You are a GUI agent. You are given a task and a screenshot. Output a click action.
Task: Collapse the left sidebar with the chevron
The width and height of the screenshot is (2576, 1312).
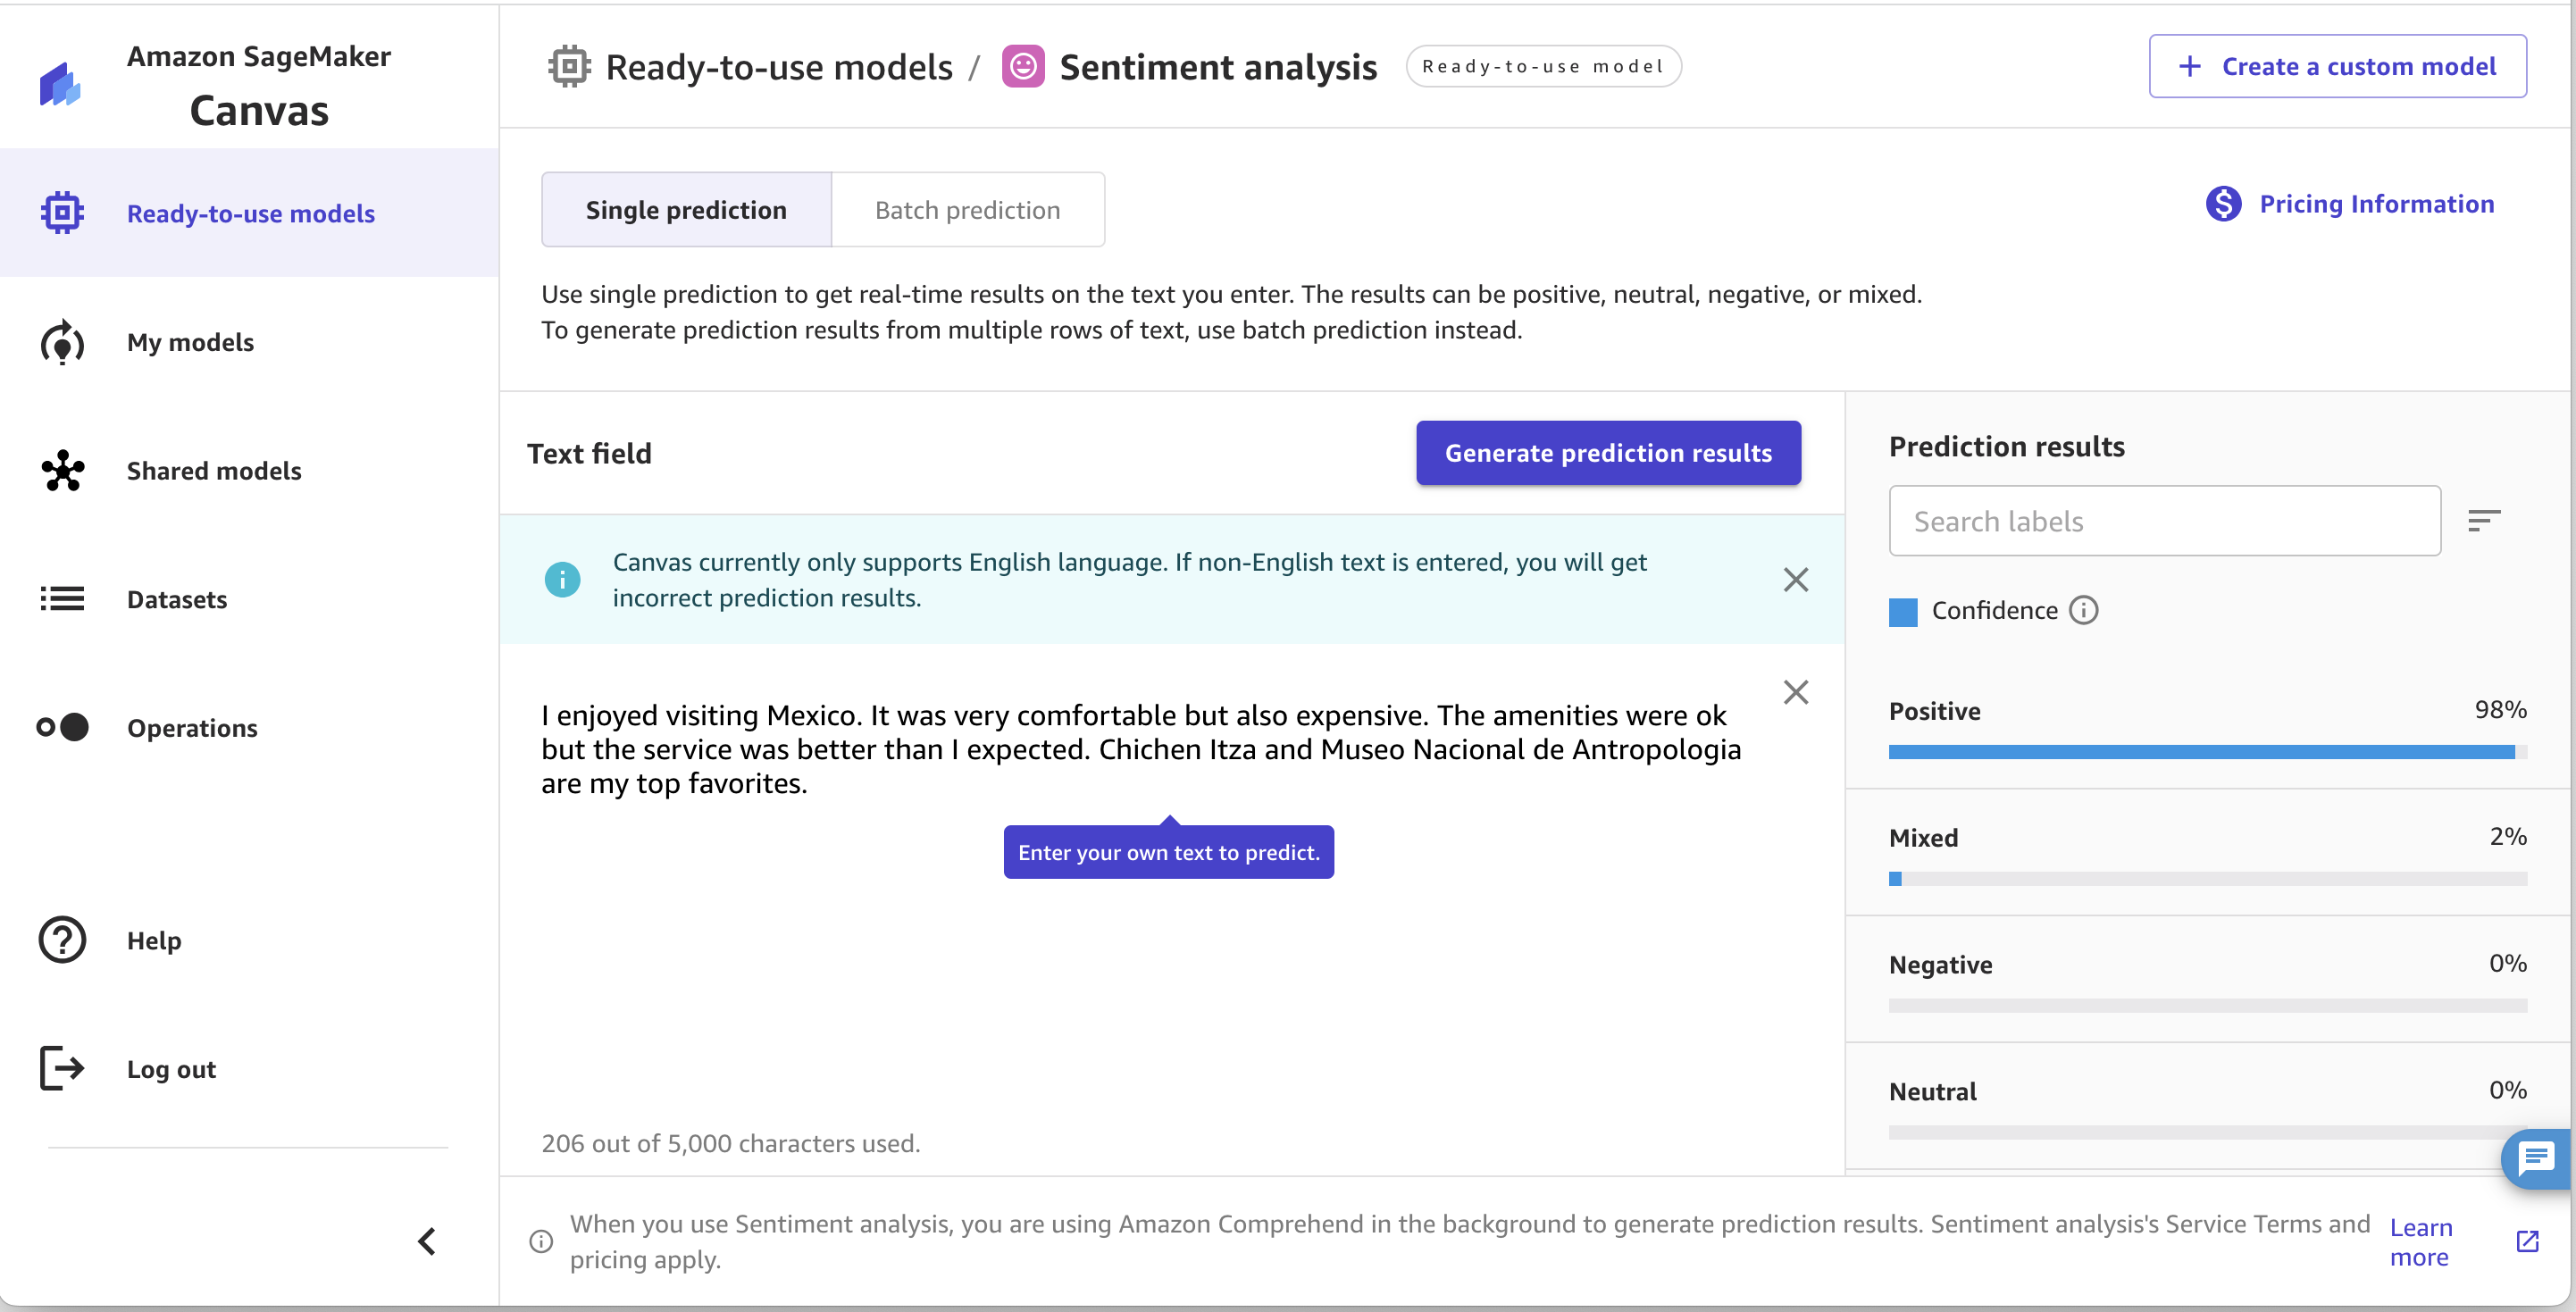point(427,1241)
